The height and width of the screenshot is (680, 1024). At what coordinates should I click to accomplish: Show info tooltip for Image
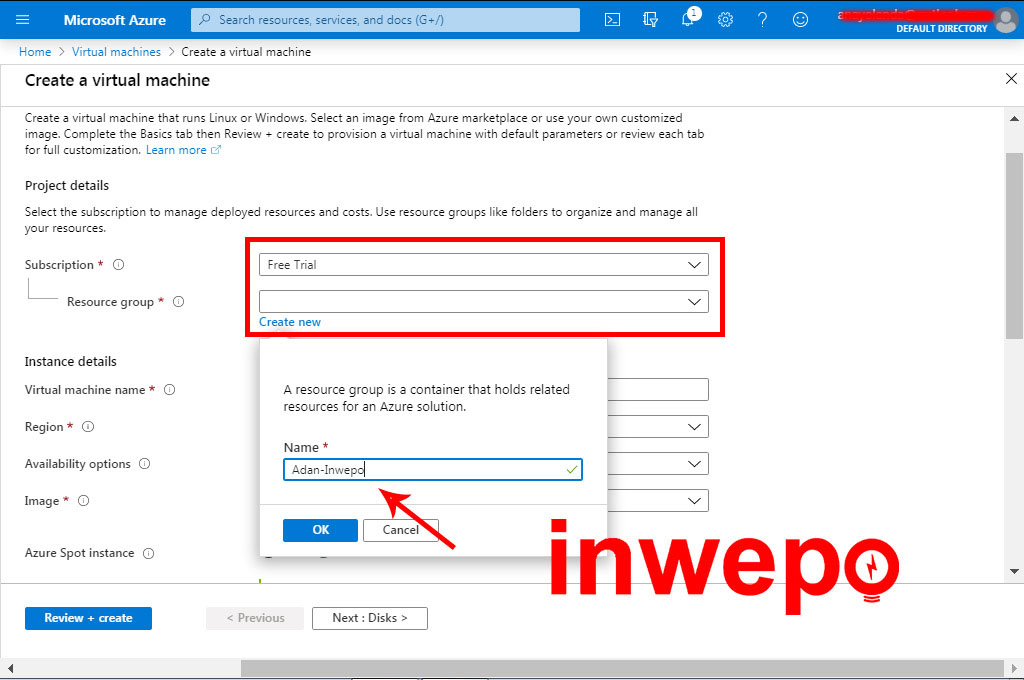83,501
